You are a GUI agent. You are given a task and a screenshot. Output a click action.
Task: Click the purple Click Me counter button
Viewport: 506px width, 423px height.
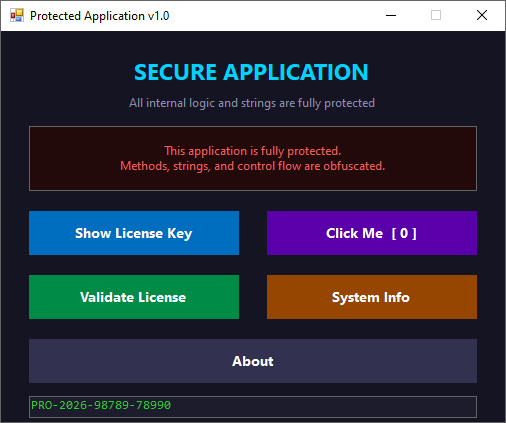coord(372,233)
